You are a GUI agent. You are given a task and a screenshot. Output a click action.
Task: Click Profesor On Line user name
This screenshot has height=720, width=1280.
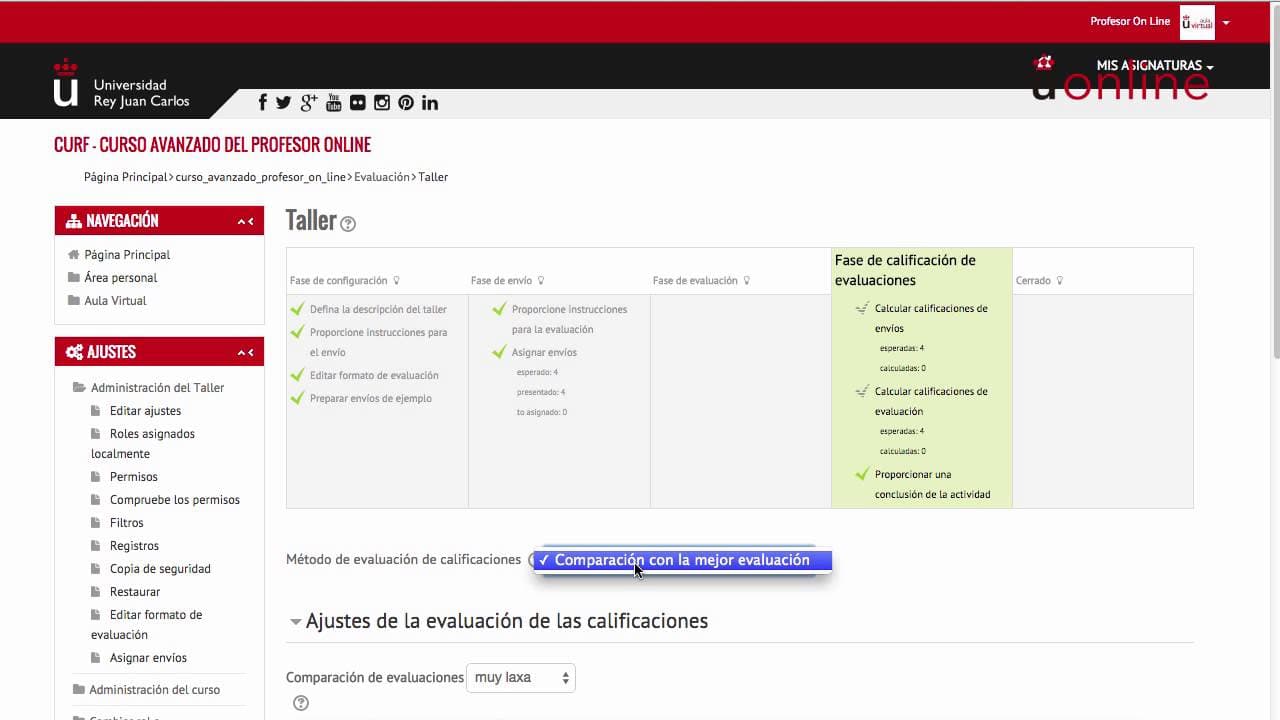(x=1130, y=21)
